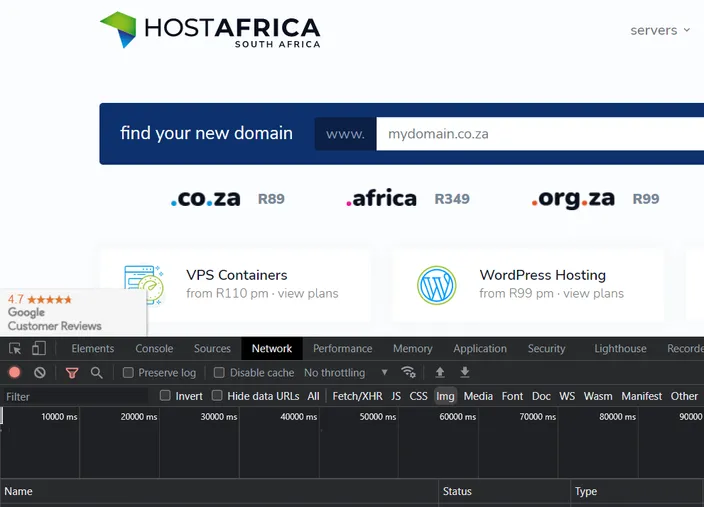Click the 80000 ms timeline marker
Viewport: 704px width, 507px height.
pos(617,417)
